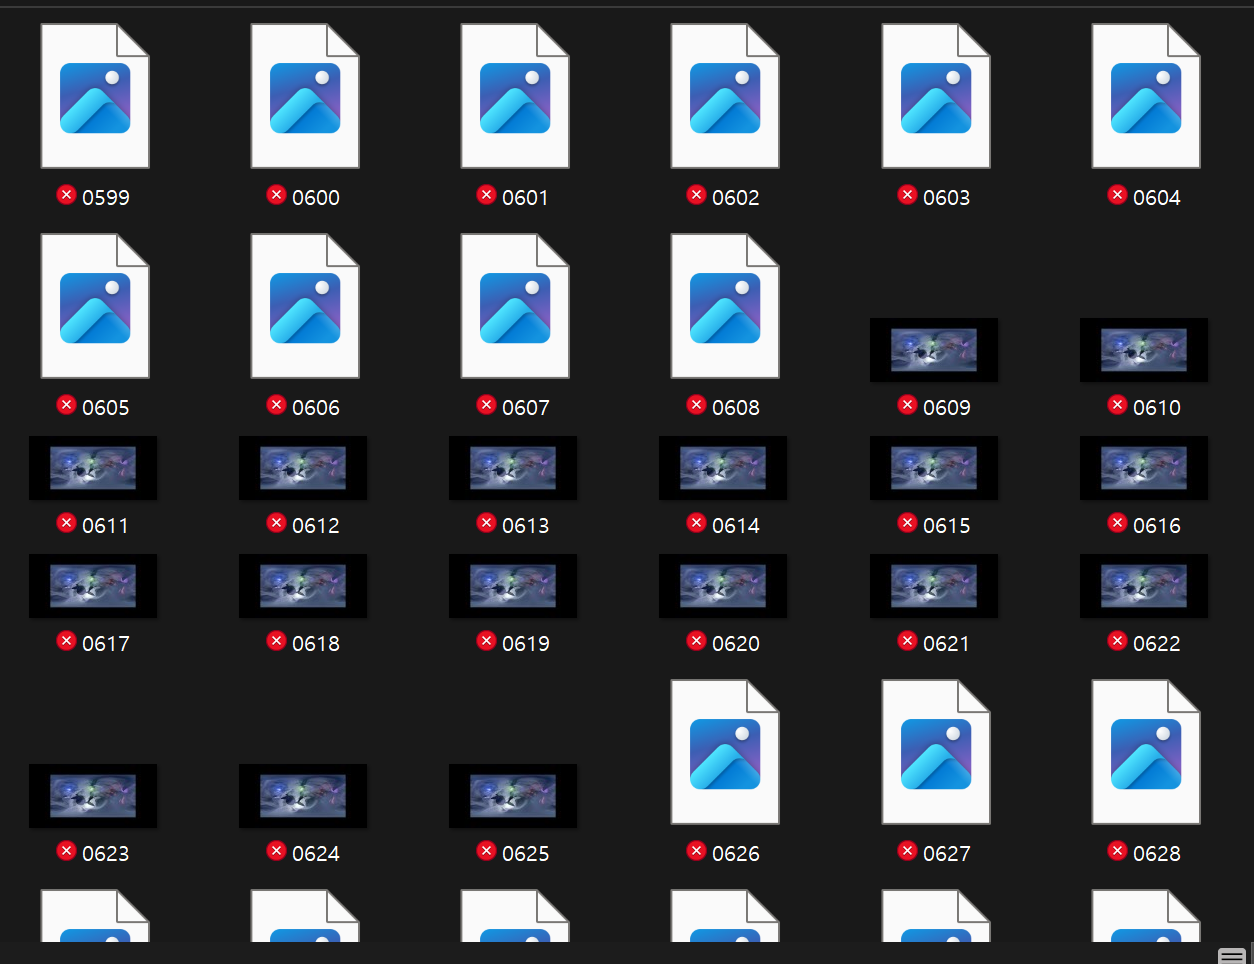Click the 0615 thumbnail preview
The width and height of the screenshot is (1254, 964).
tap(934, 468)
